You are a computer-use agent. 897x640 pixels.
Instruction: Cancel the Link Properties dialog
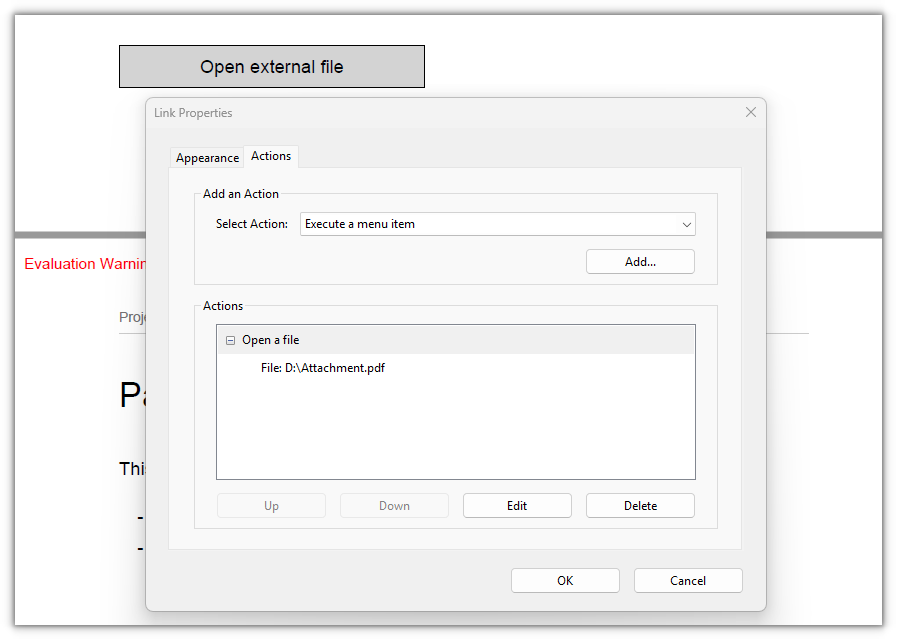pos(688,581)
